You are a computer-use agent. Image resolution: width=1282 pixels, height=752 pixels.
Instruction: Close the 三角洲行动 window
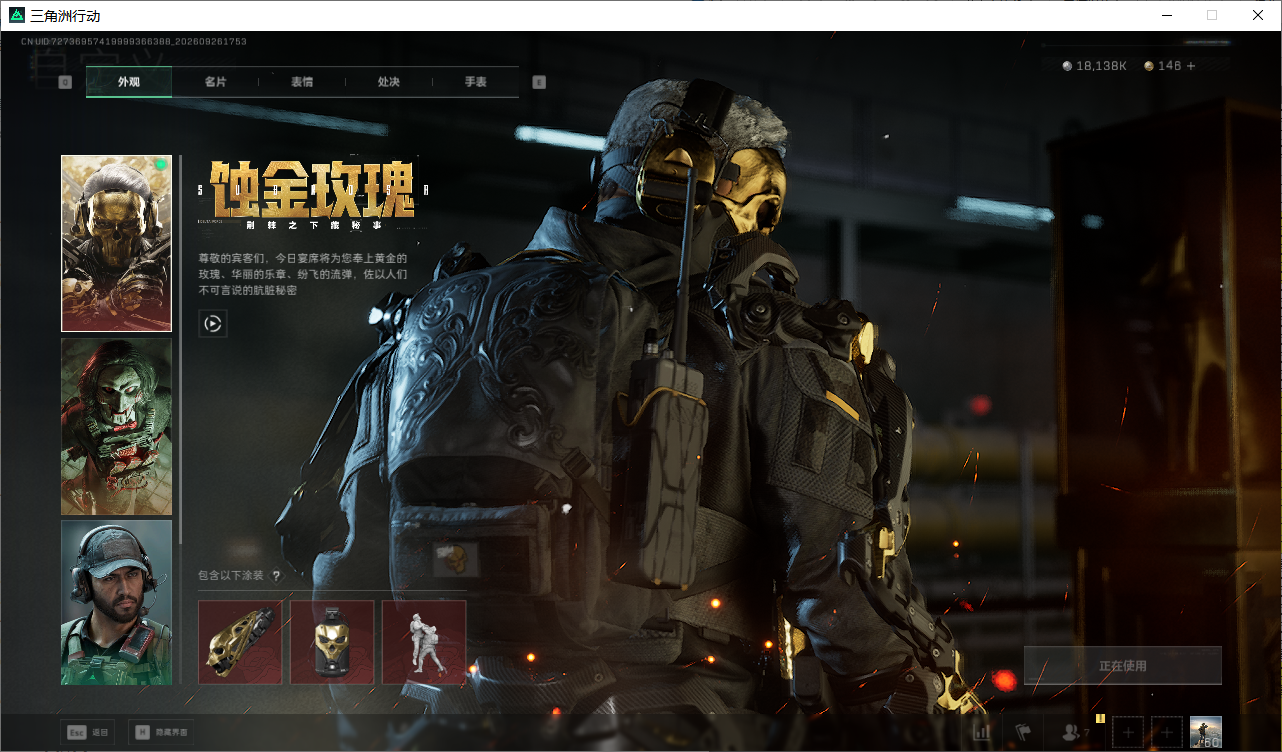pyautogui.click(x=1258, y=15)
